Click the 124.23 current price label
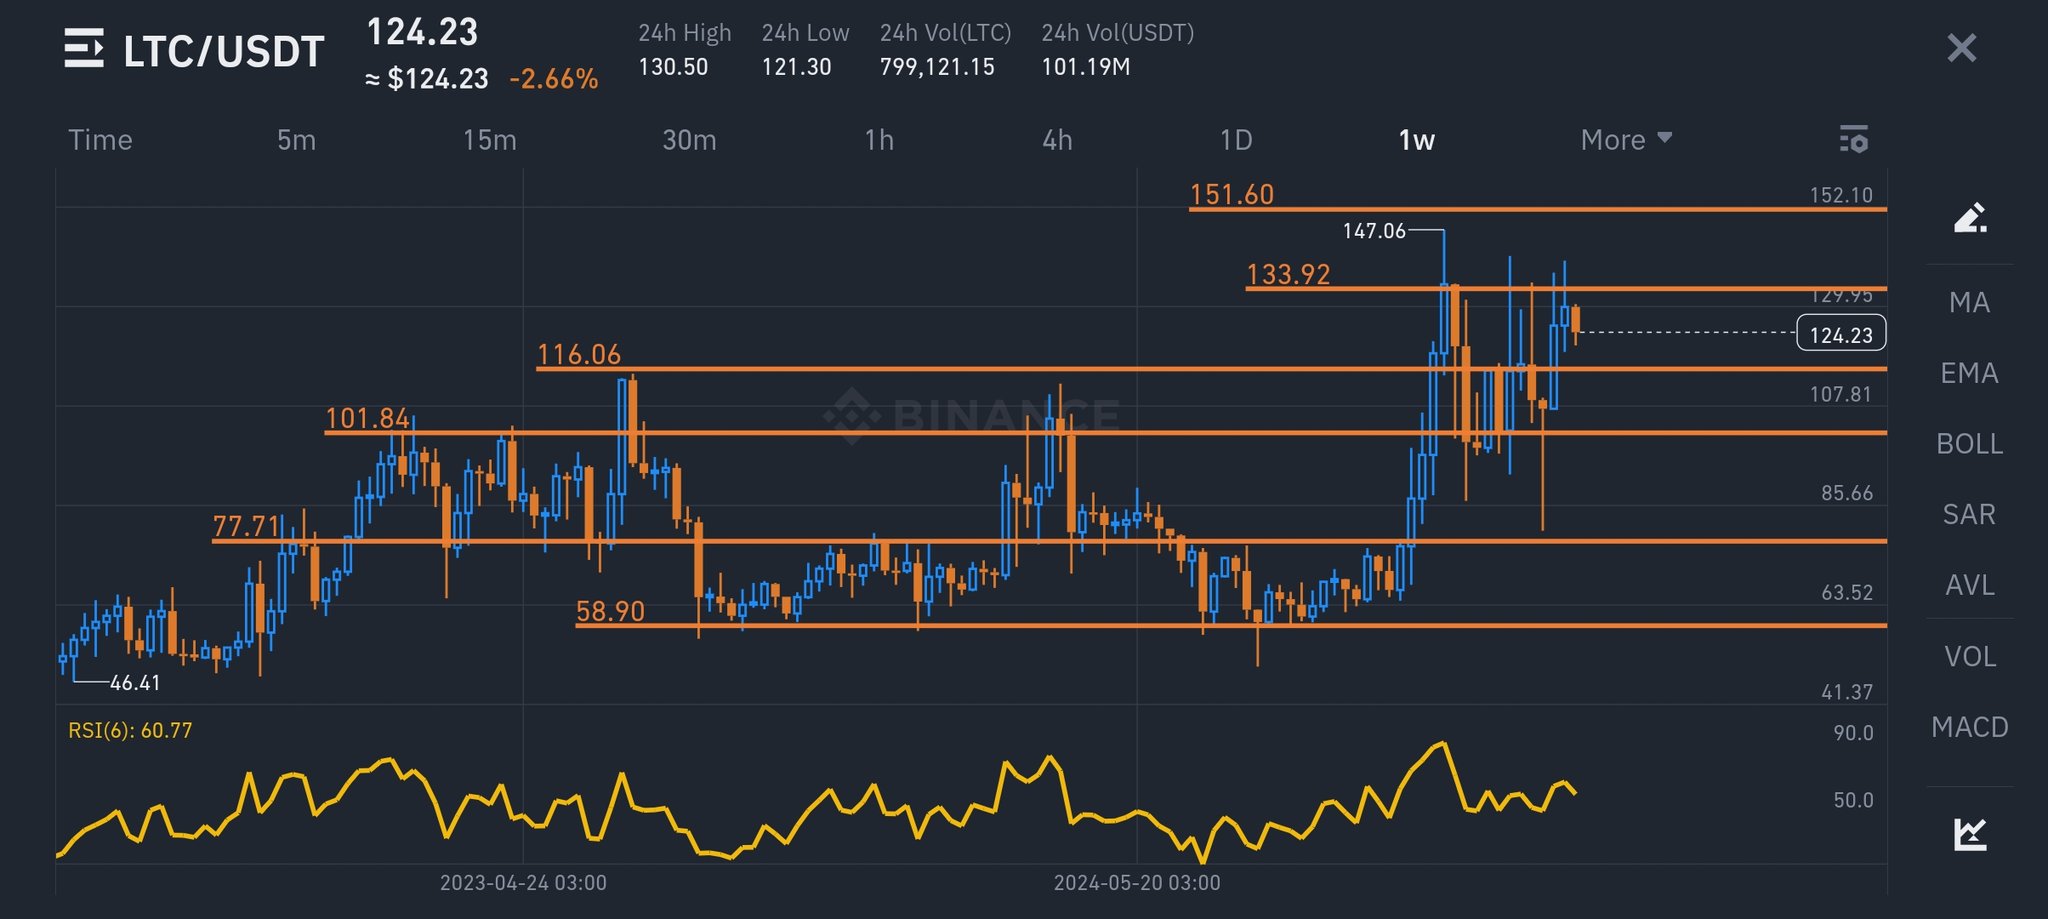Image resolution: width=2048 pixels, height=919 pixels. pyautogui.click(x=1841, y=334)
